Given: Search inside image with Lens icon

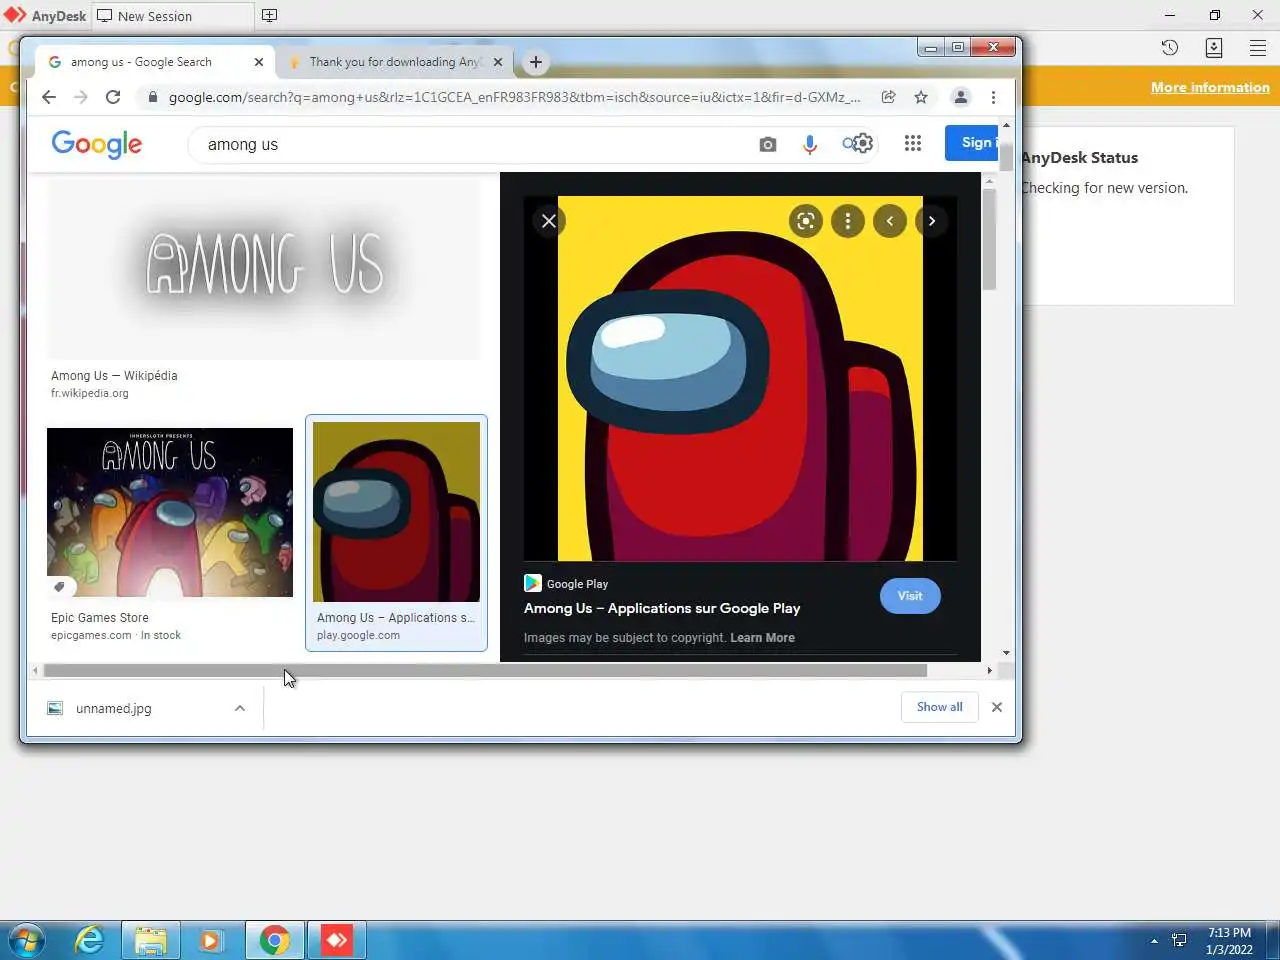Looking at the screenshot, I should pos(805,221).
